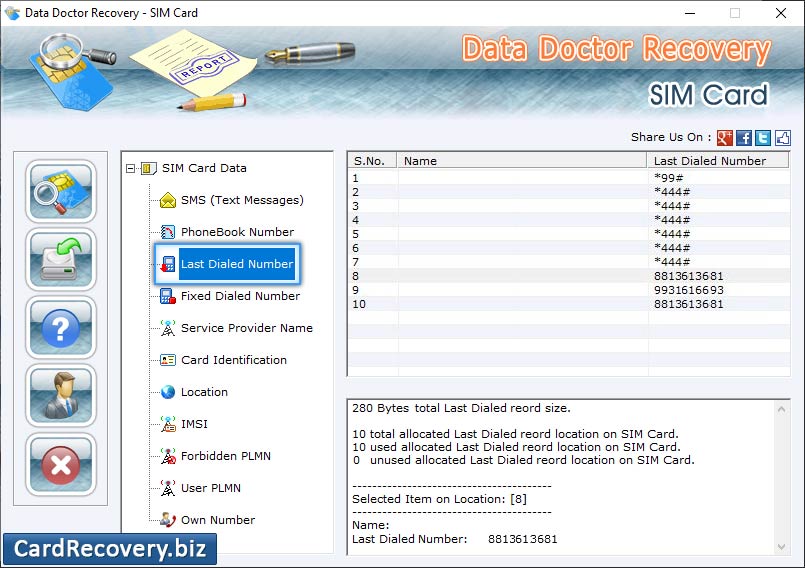Select row 9 number 9931616693
The image size is (805, 568).
(x=569, y=290)
